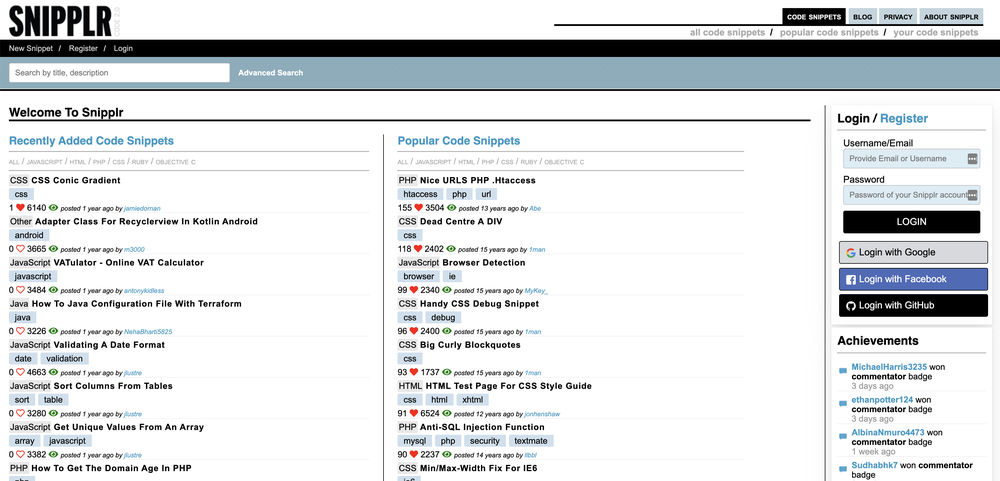The width and height of the screenshot is (1000, 481).
Task: Click eye views icon on Validating A Date Format
Action: (54, 373)
